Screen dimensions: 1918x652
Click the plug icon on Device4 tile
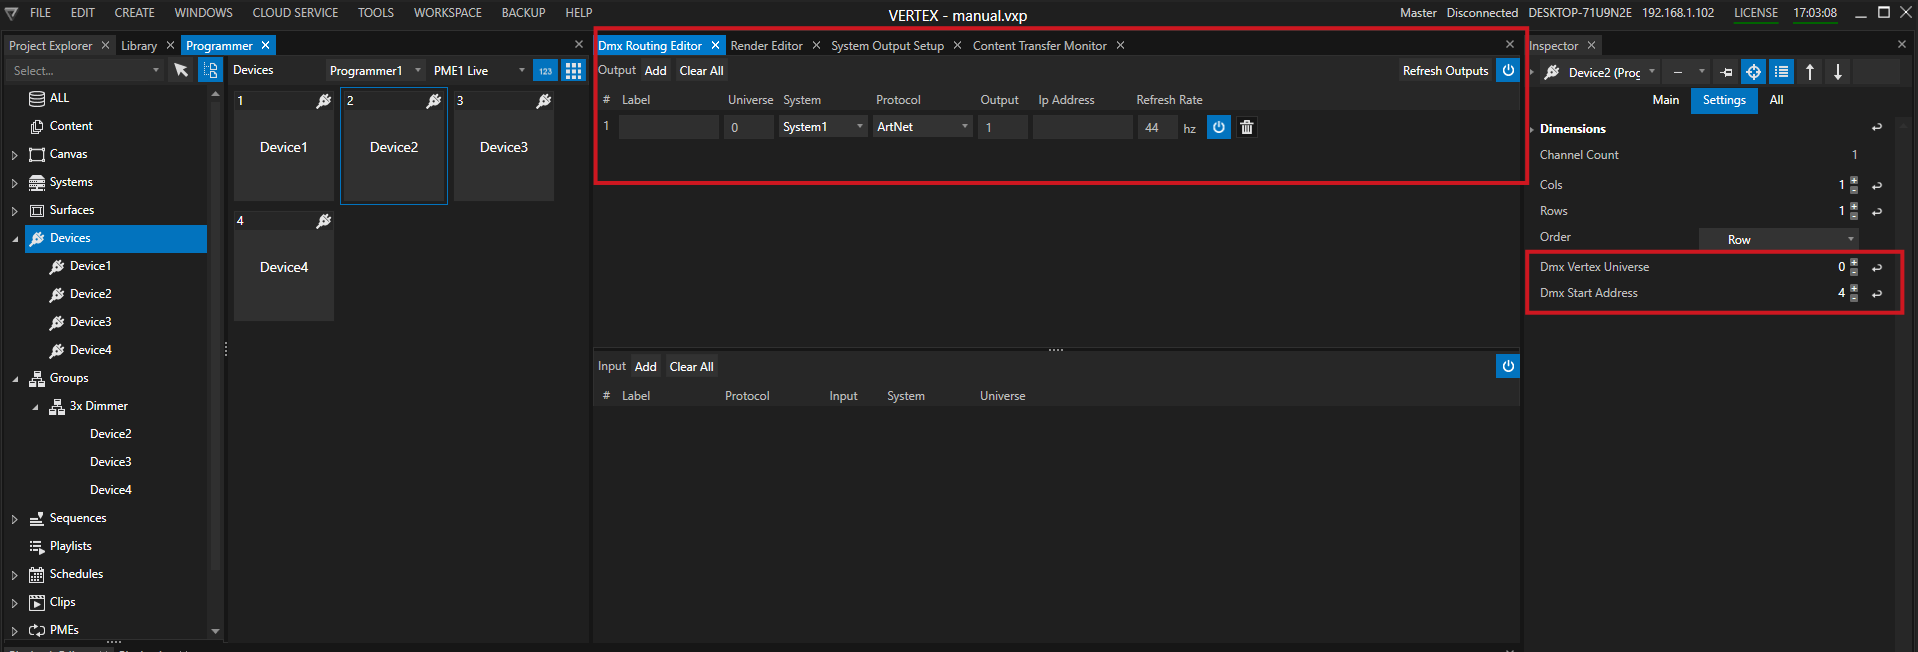323,221
